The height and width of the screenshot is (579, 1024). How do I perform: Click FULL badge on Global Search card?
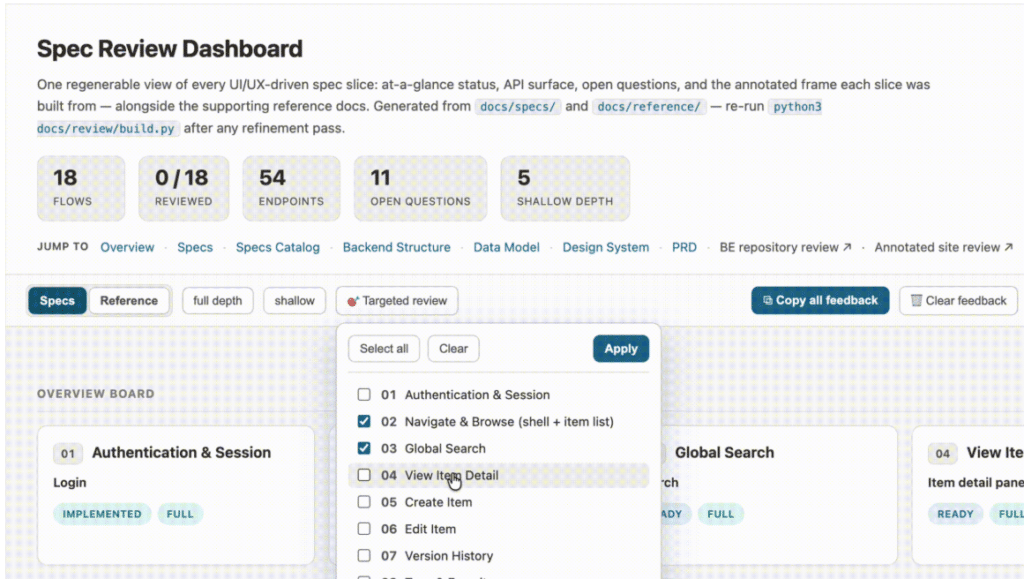coord(720,514)
